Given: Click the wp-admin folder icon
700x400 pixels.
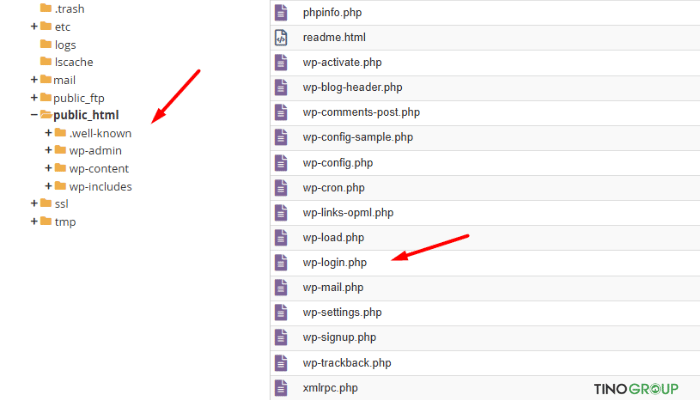Looking at the screenshot, I should pos(60,150).
